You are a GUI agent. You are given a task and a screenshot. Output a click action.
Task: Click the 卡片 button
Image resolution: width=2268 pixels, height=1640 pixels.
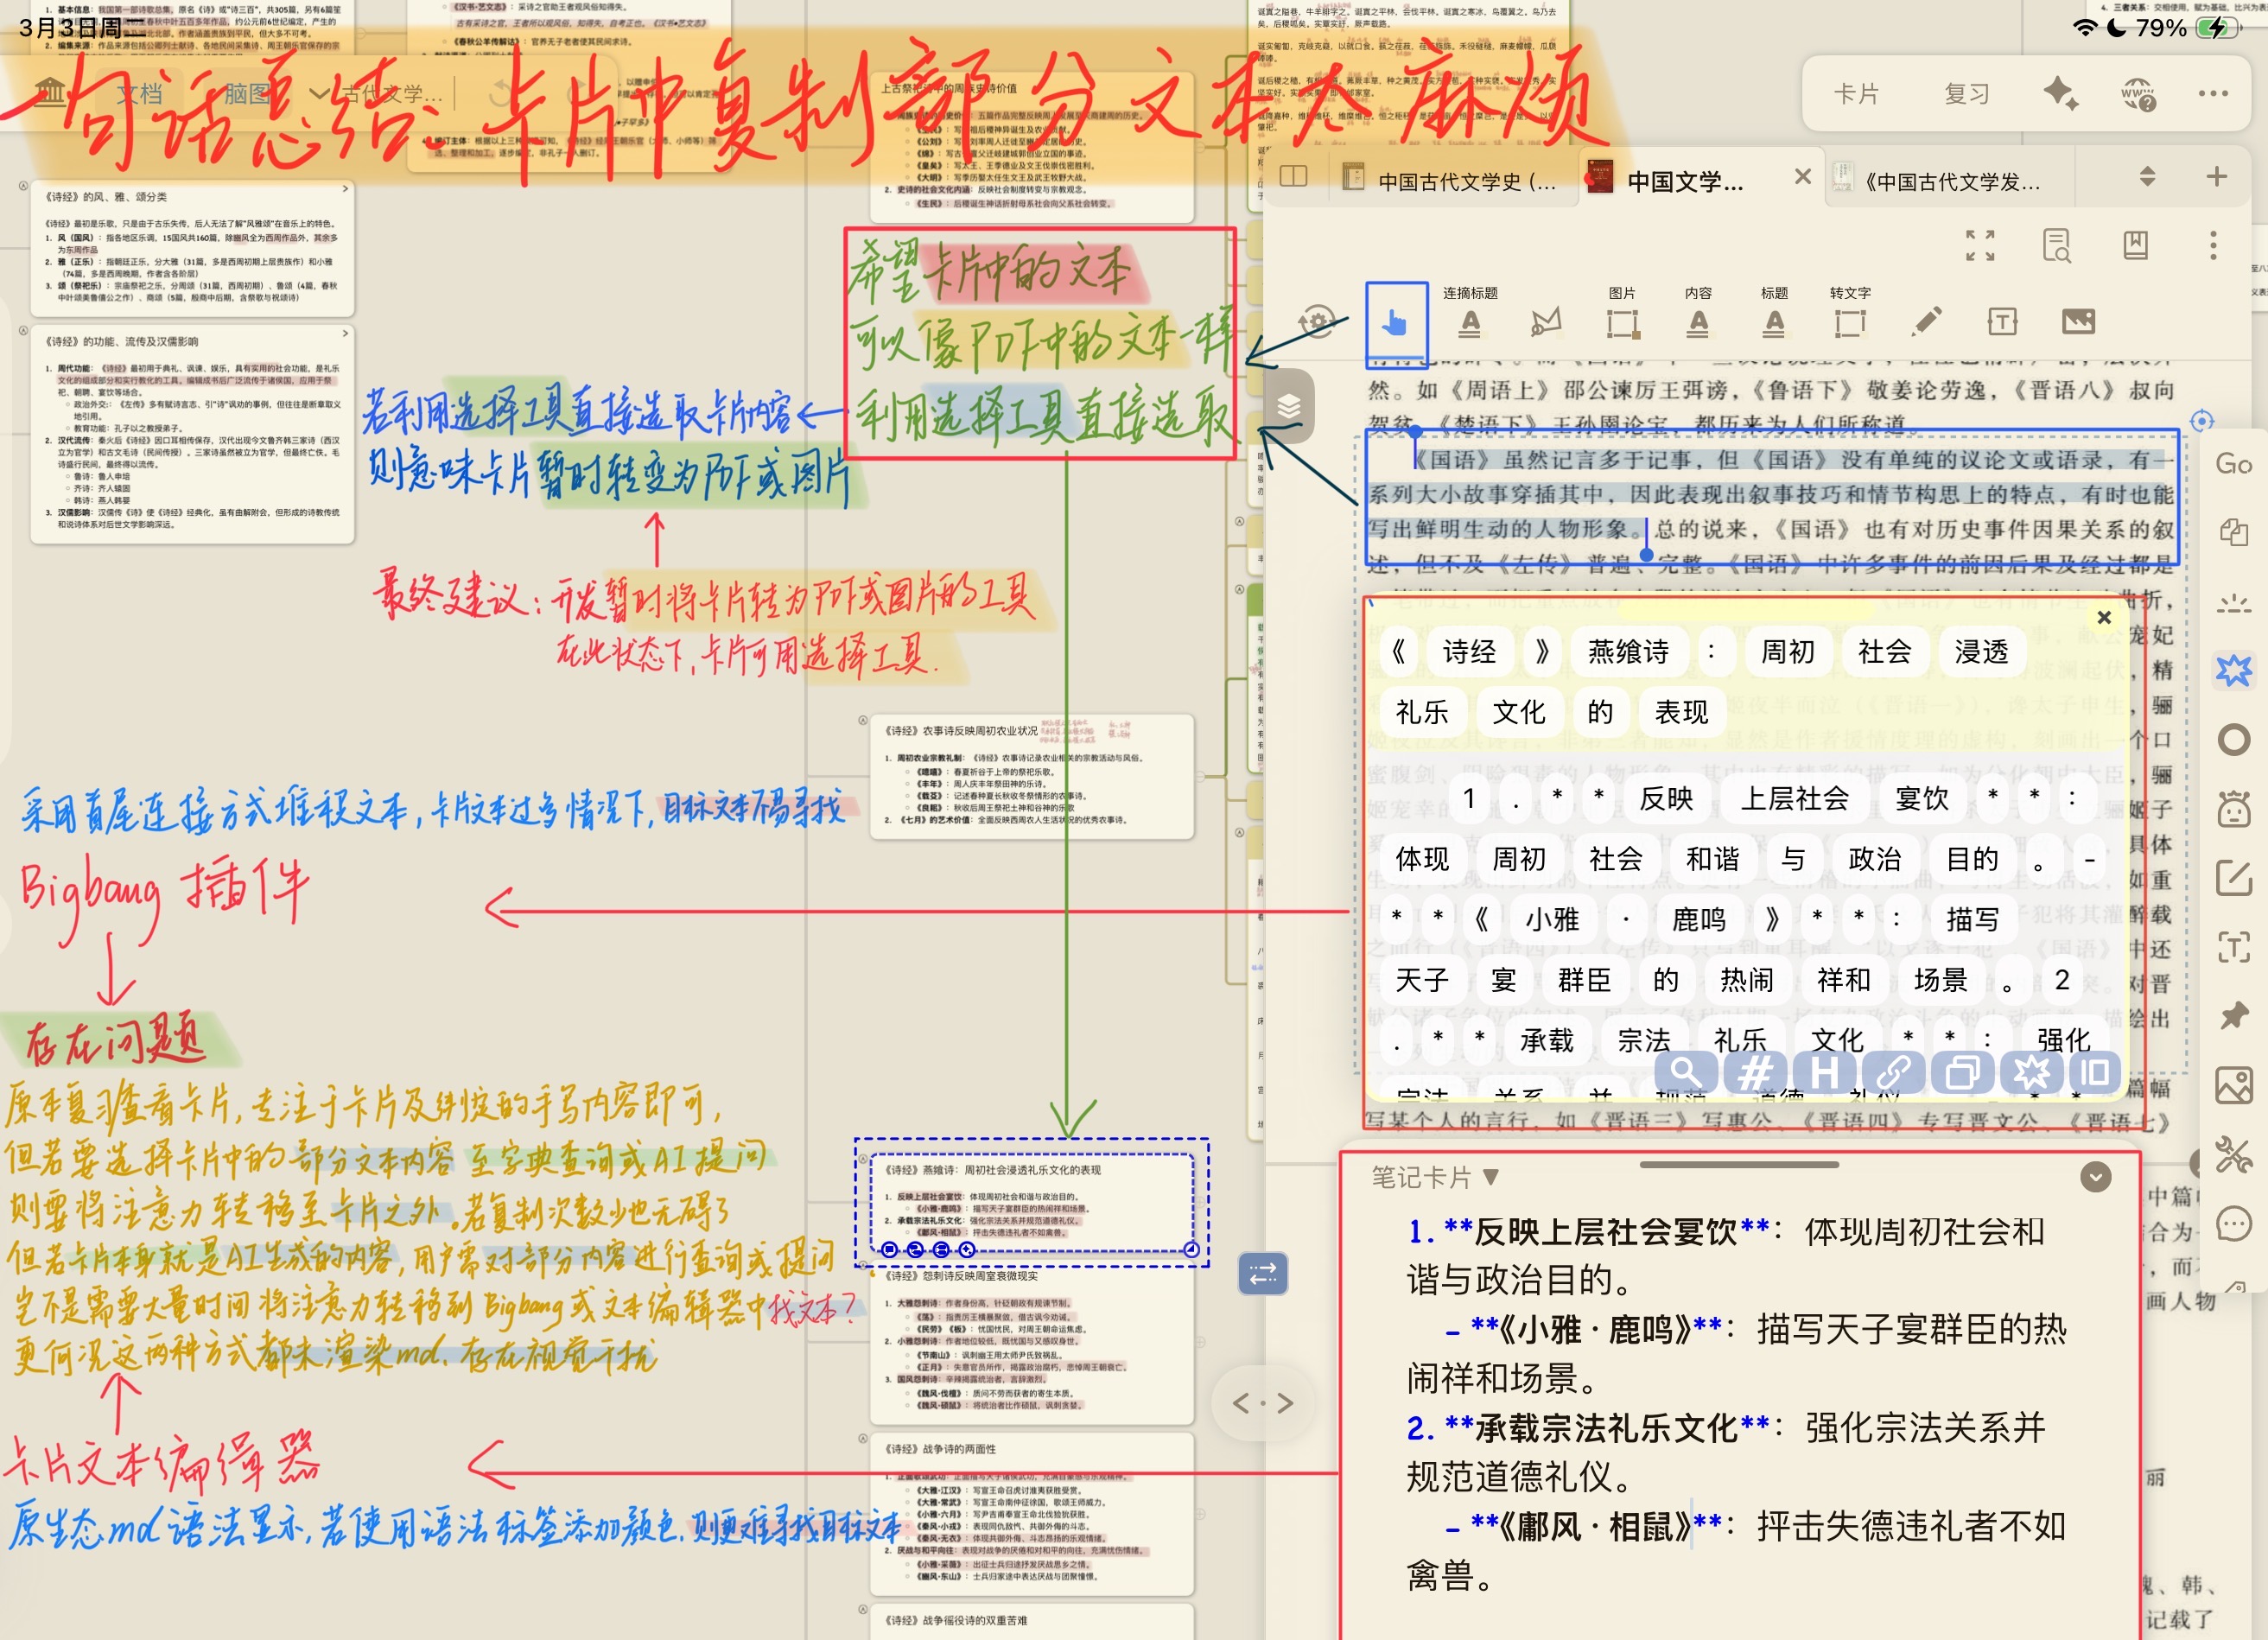(1855, 94)
